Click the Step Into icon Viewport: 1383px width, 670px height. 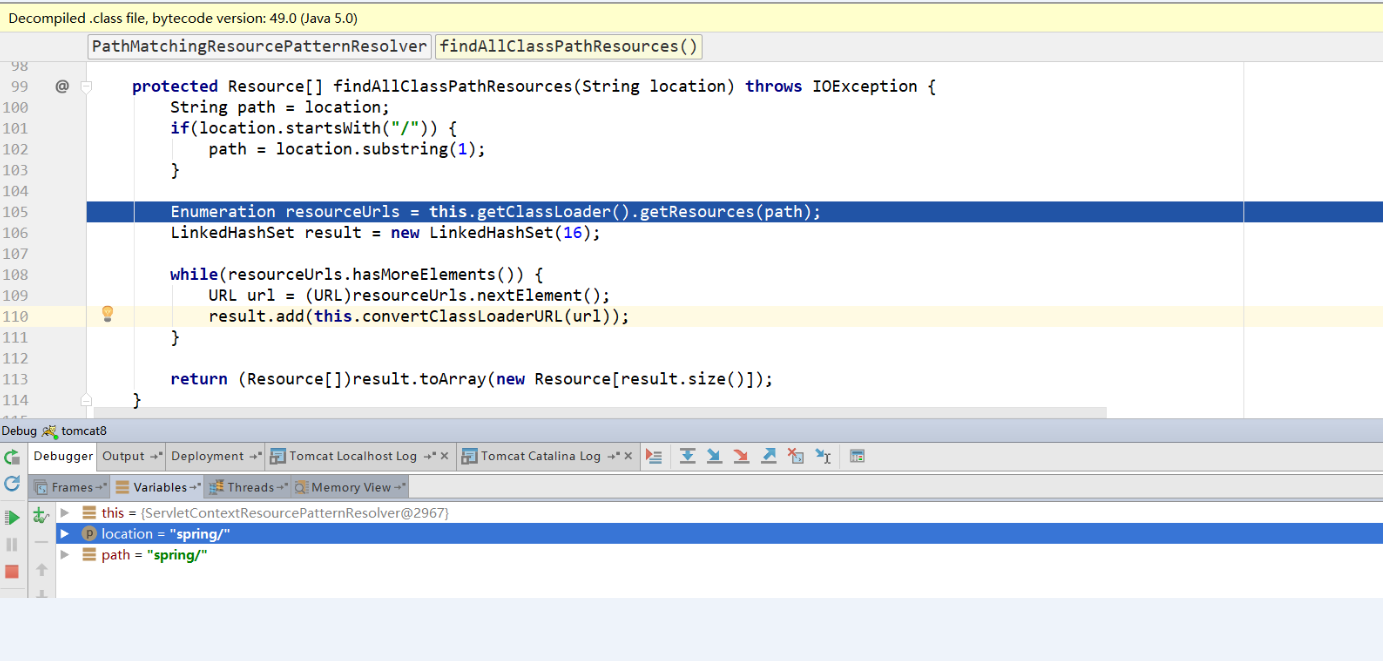[714, 456]
